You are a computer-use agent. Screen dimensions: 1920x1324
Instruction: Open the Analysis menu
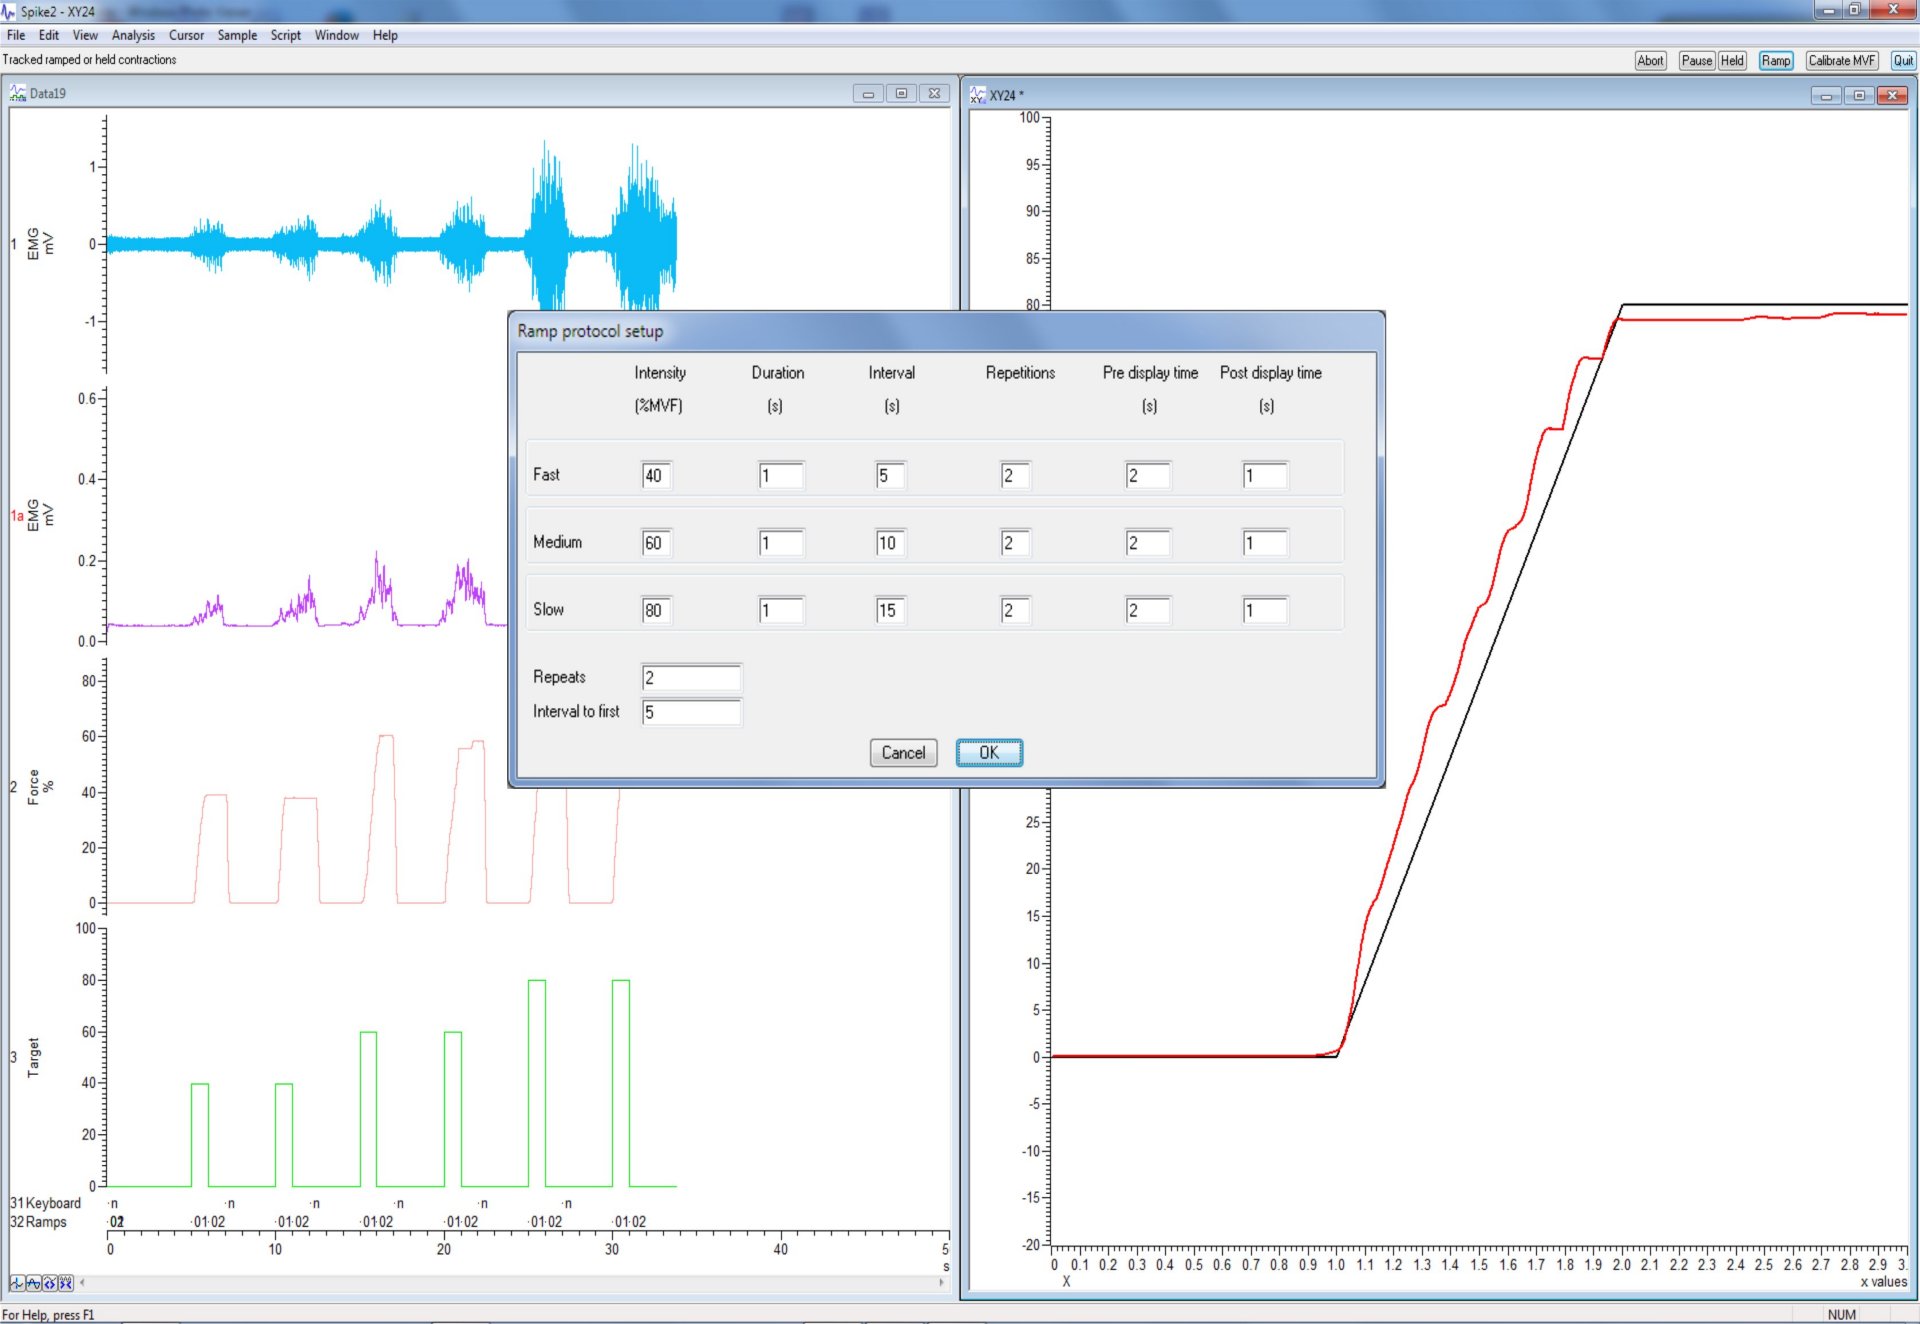click(x=133, y=35)
